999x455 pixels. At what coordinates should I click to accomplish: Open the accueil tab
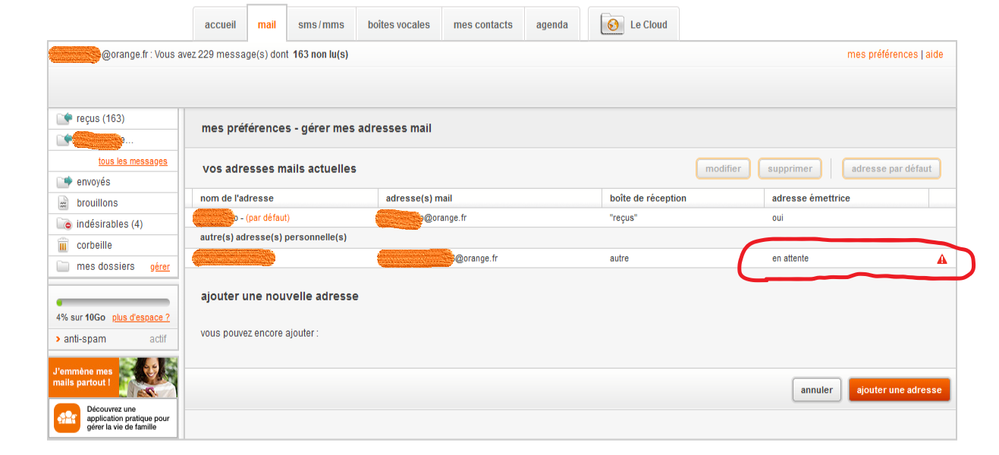coord(220,25)
